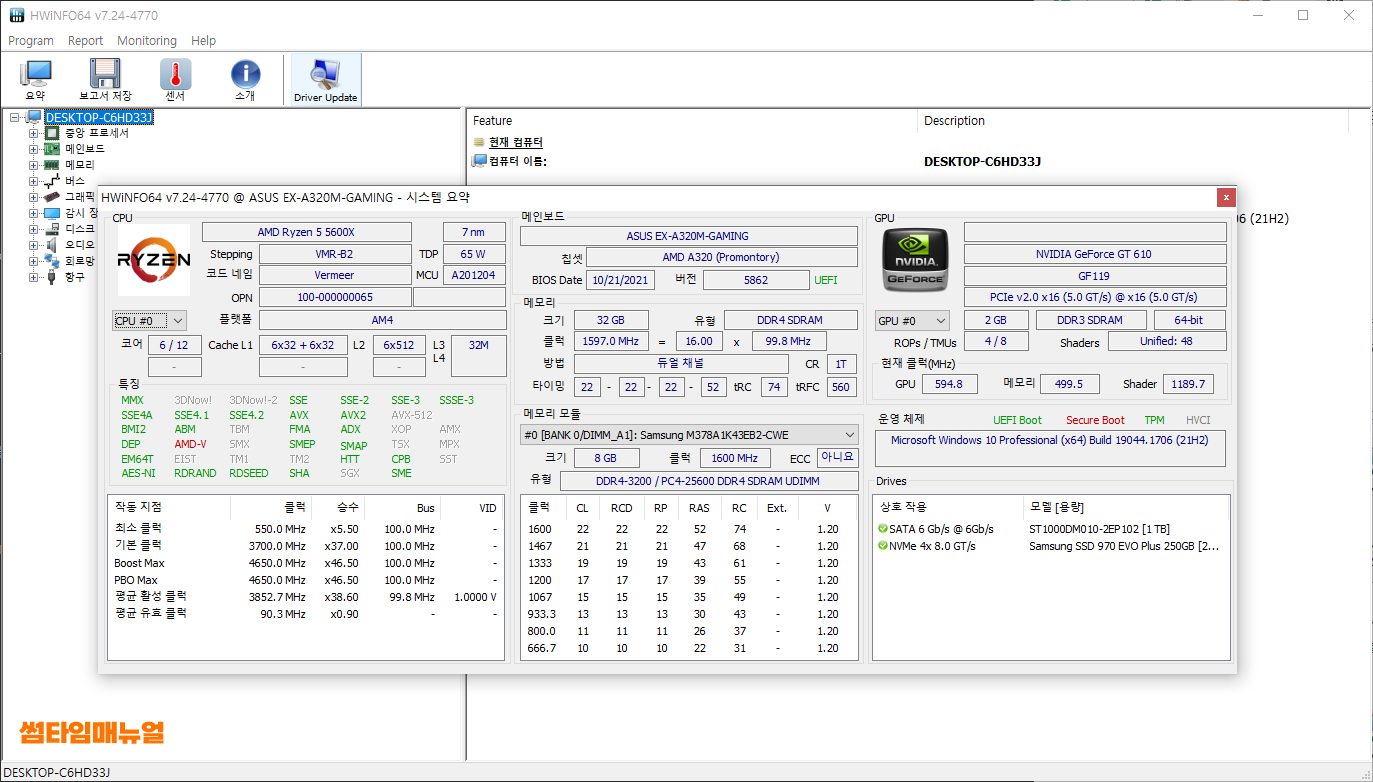Click the CPU chip icon beside 중앙 프로세서
The width and height of the screenshot is (1373, 782).
click(52, 133)
